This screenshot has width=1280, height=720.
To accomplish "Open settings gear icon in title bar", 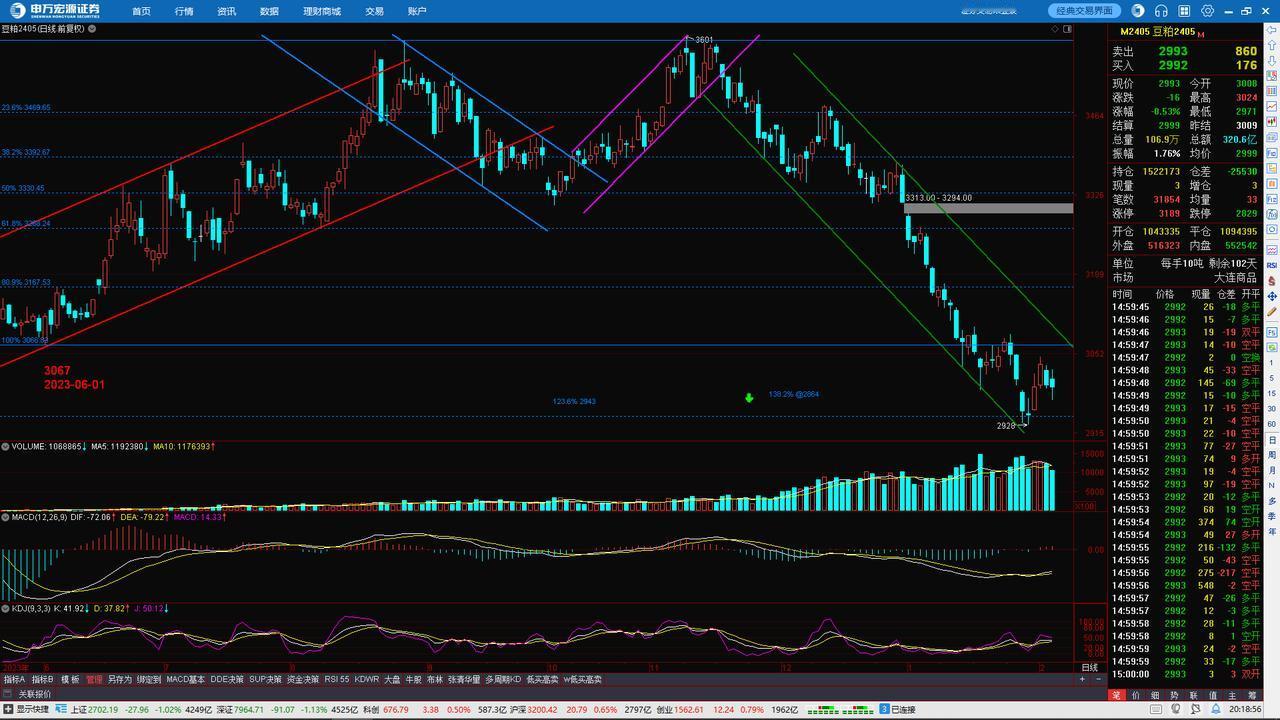I will tap(1208, 11).
